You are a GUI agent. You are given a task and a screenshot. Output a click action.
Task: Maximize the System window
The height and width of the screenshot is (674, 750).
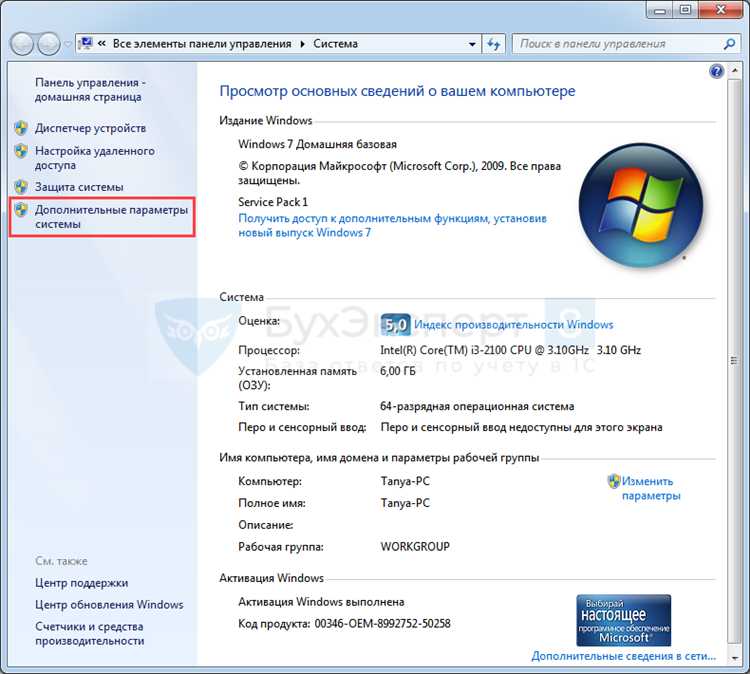click(x=686, y=10)
